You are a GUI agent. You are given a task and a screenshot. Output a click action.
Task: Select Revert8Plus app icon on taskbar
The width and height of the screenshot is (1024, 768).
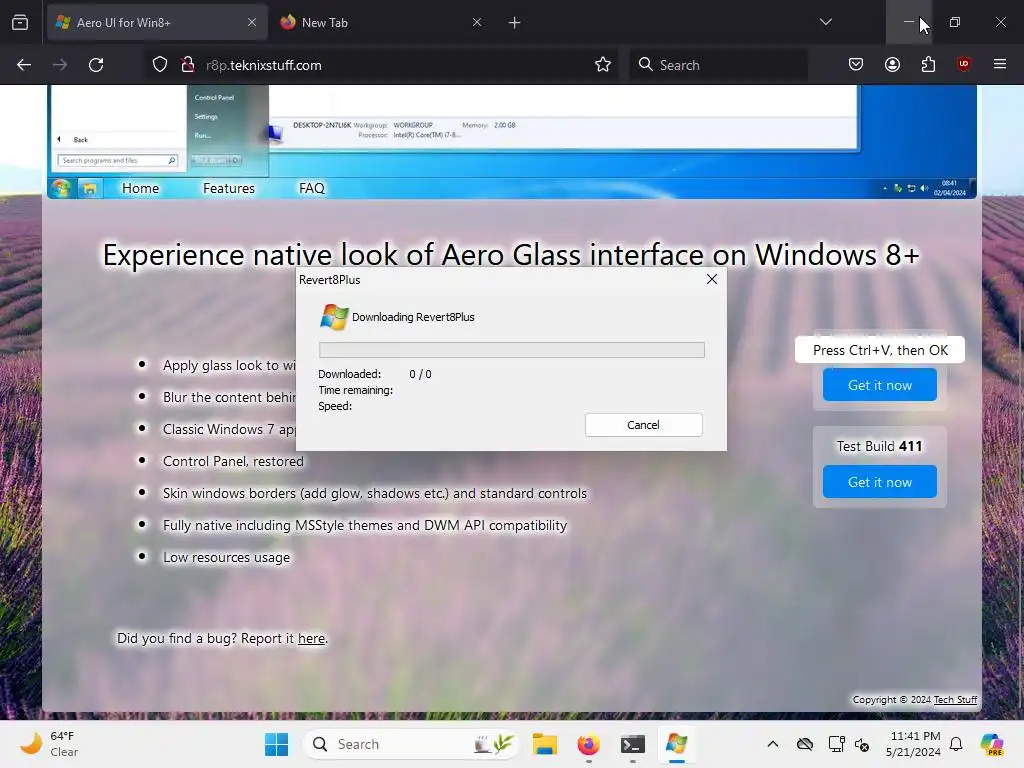click(677, 744)
